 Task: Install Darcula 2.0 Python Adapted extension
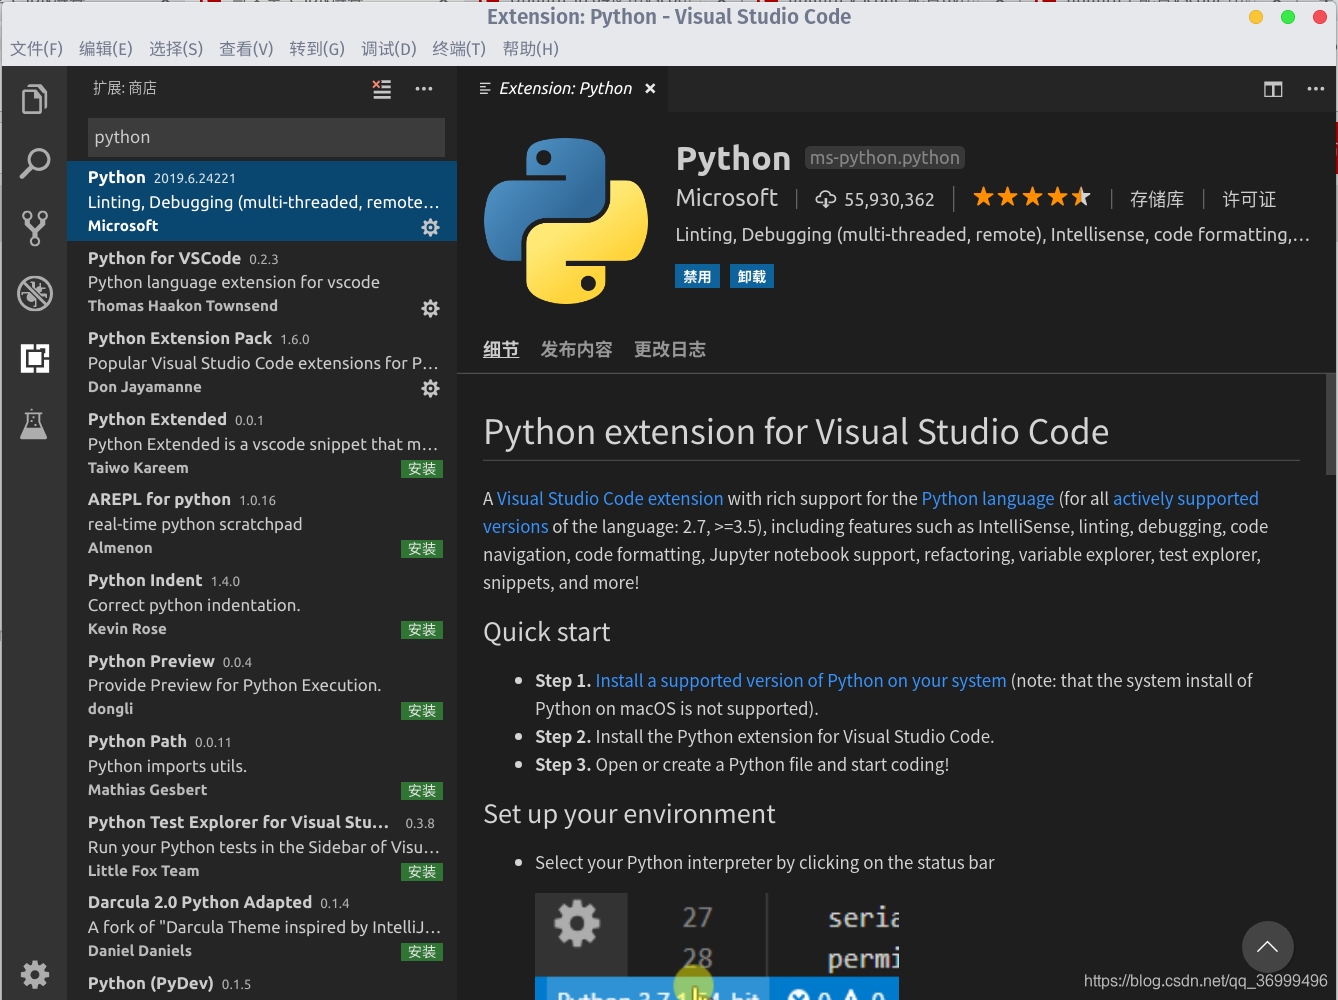tap(422, 952)
